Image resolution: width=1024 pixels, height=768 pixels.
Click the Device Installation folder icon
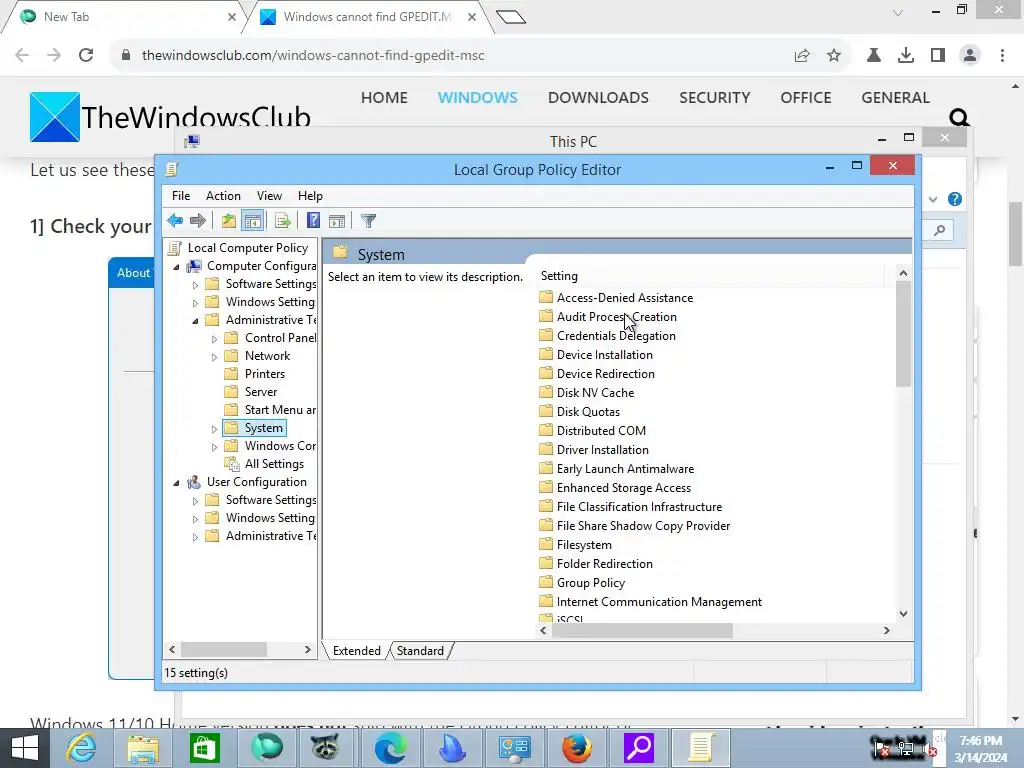pos(546,354)
